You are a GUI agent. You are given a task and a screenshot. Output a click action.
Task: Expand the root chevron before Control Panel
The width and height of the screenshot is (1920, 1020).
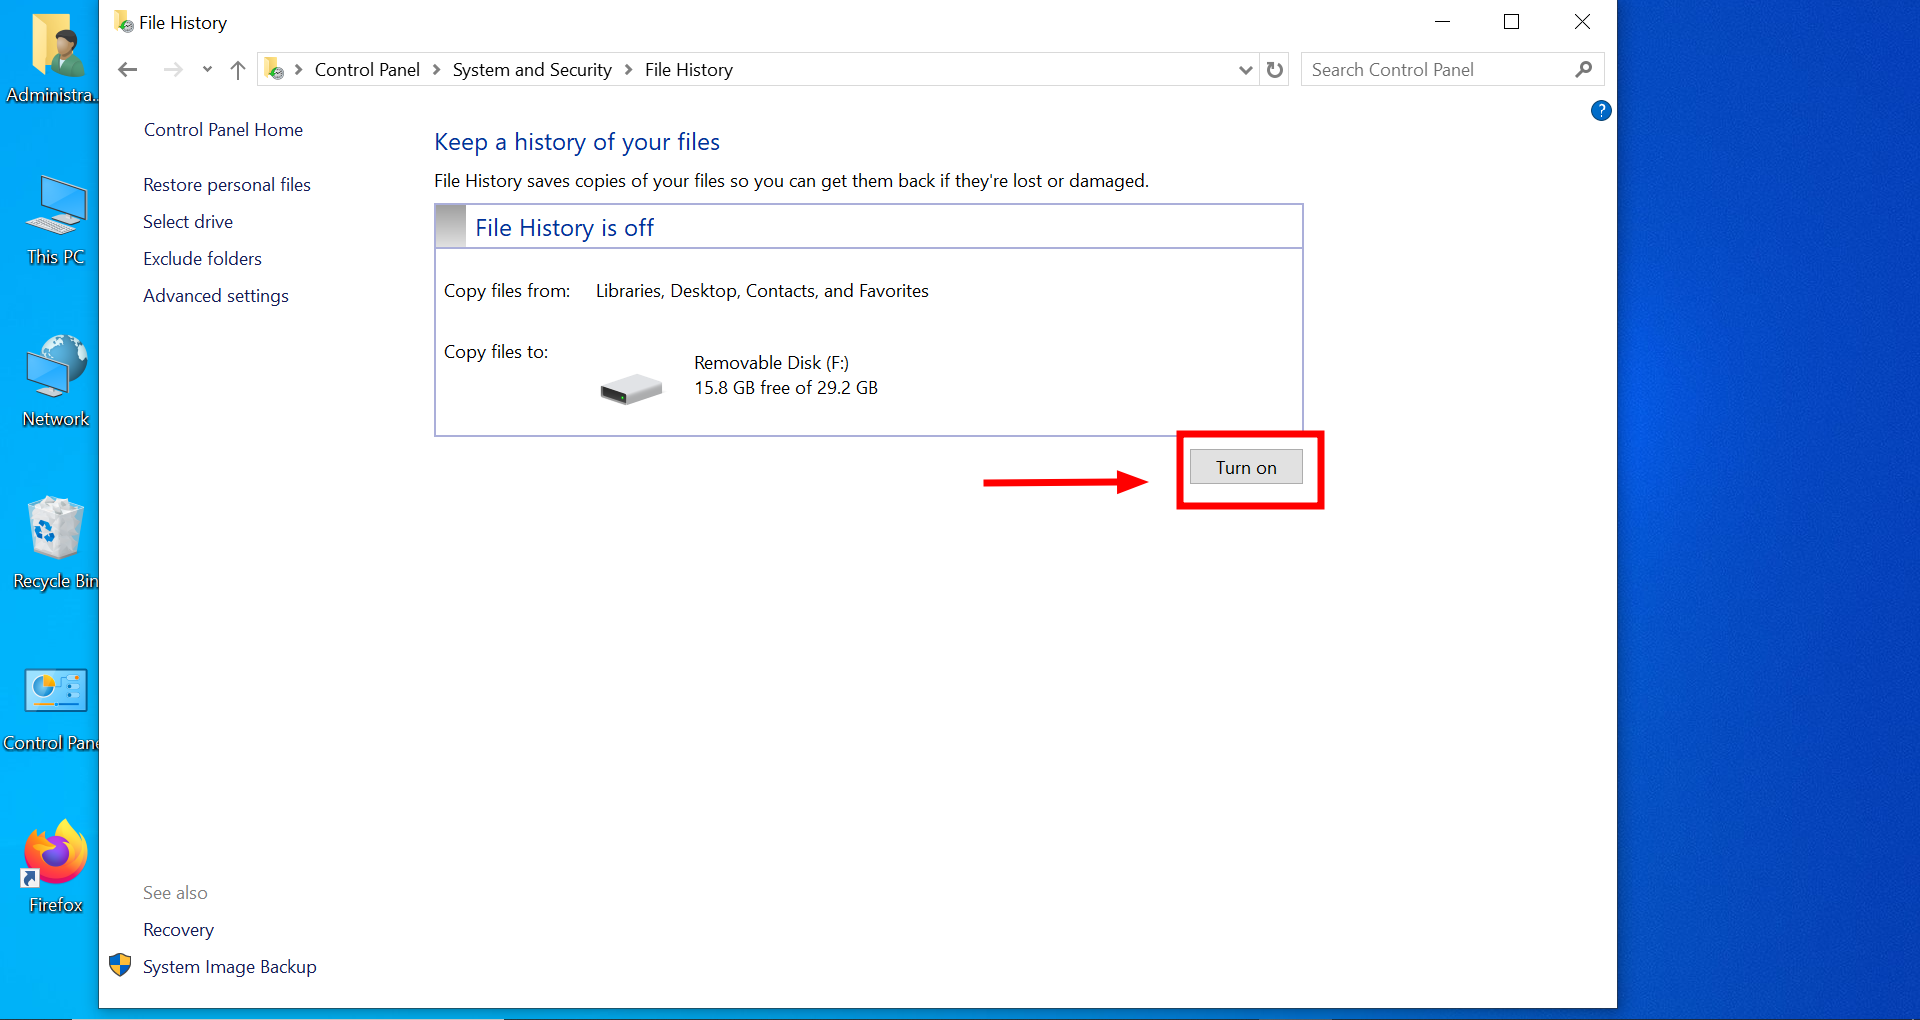tap(299, 70)
